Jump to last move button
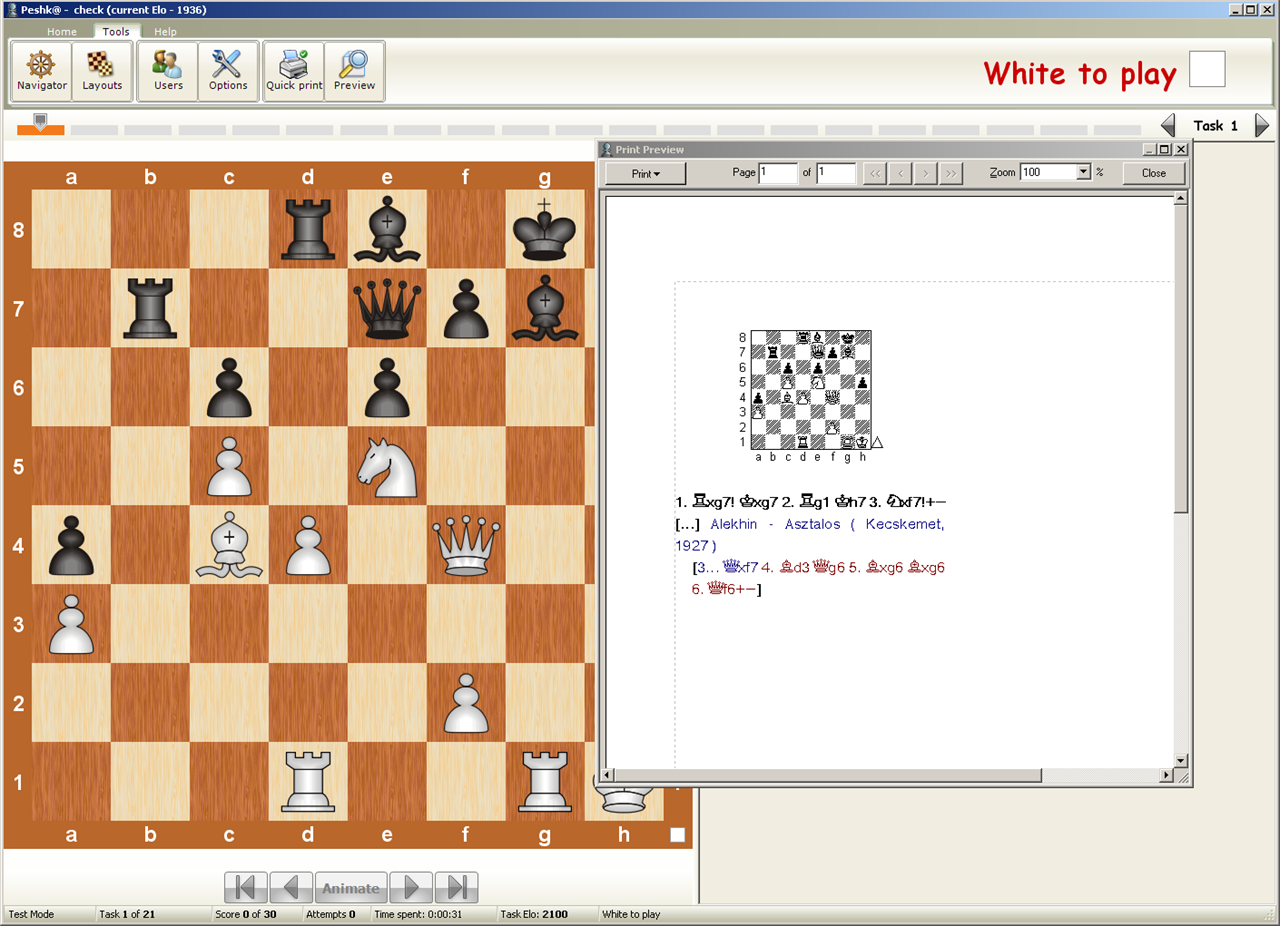The width and height of the screenshot is (1280, 926). point(457,888)
